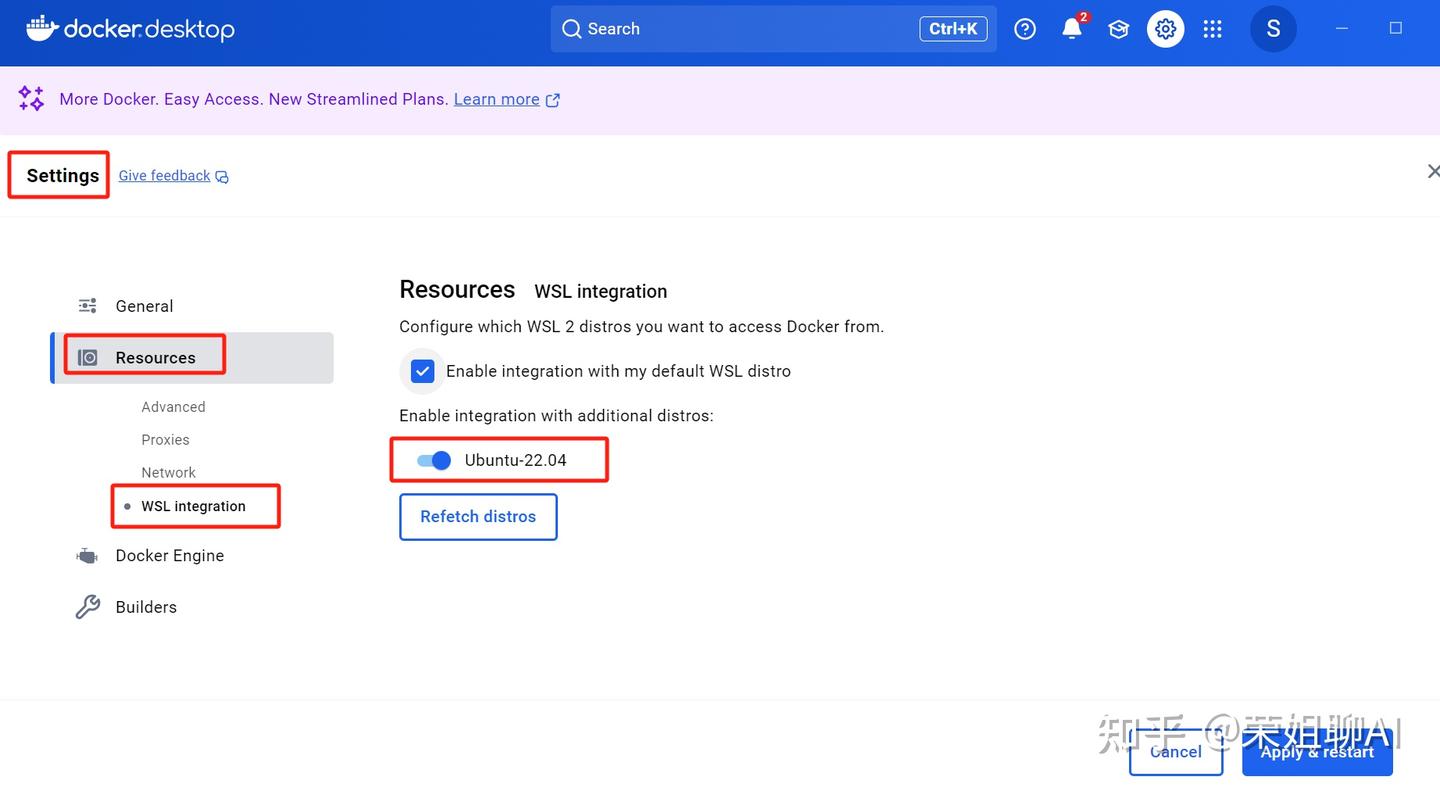The height and width of the screenshot is (791, 1440).
Task: Click into the Search field
Action: coord(773,29)
